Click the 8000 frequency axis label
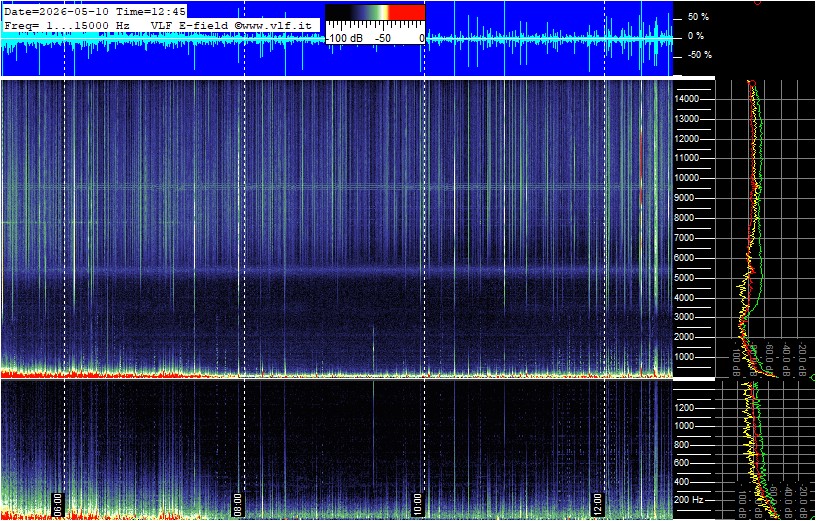The height and width of the screenshot is (521, 816). click(684, 218)
